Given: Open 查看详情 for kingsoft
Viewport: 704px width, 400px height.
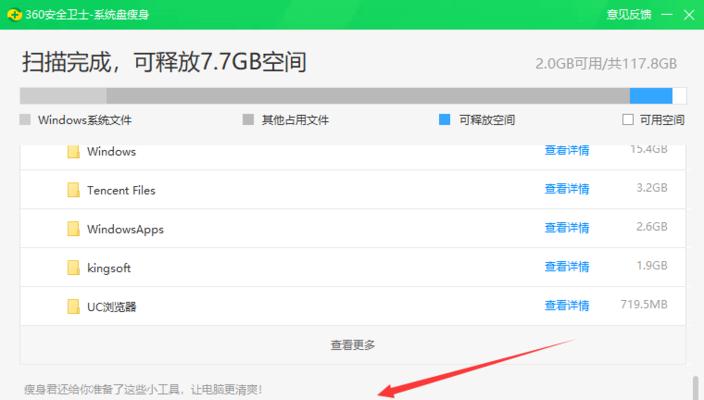Looking at the screenshot, I should 567,267.
